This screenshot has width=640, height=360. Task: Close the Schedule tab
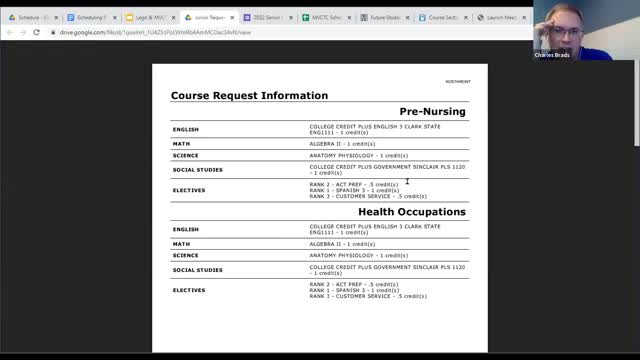tap(56, 18)
